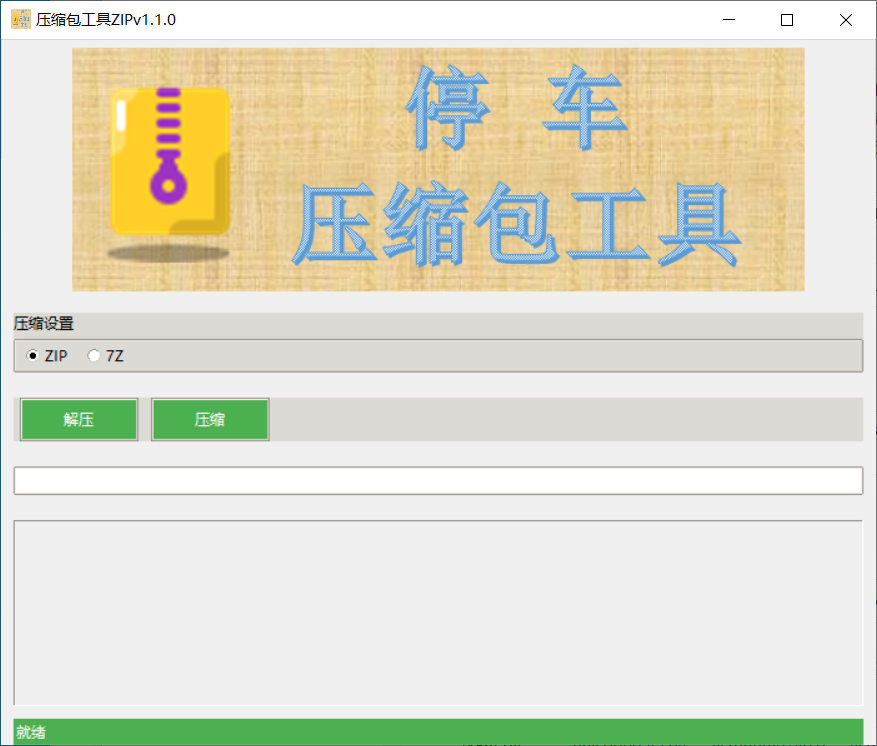Viewport: 877px width, 746px height.
Task: Toggle the ZIP radio option off and pick 7Z
Action: (x=94, y=355)
